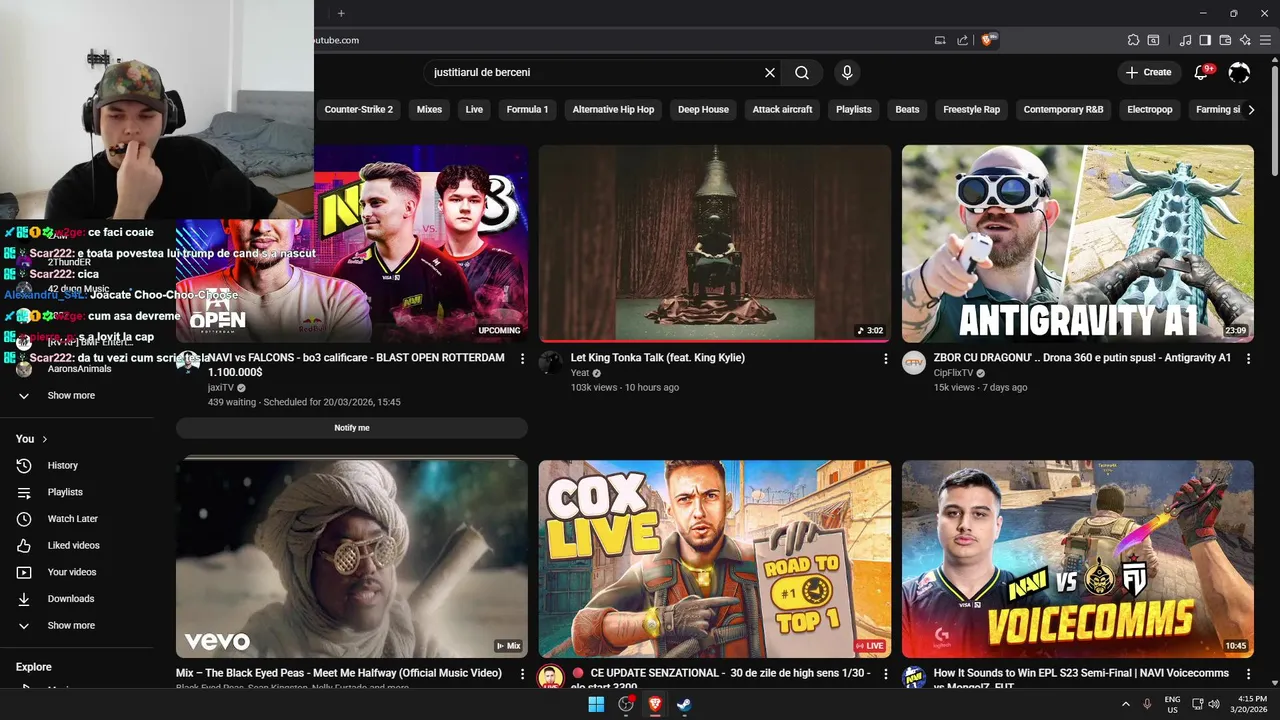Open more options for Let King Tonka Talk video

pos(885,358)
